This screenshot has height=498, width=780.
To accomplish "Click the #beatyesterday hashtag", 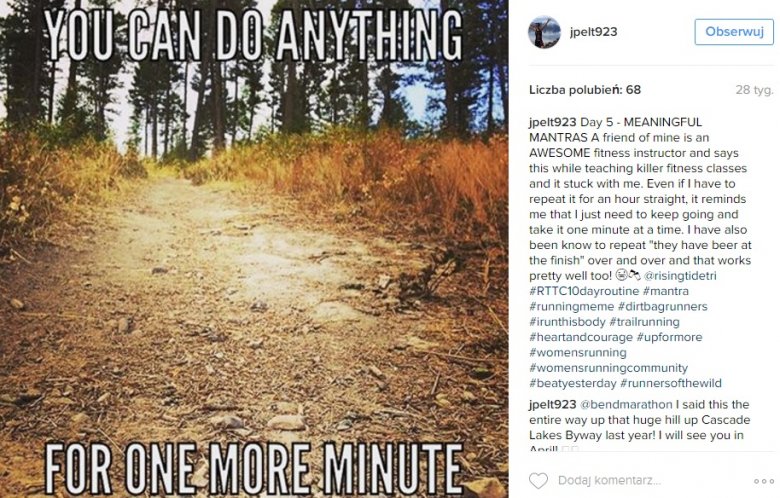I will pyautogui.click(x=573, y=383).
